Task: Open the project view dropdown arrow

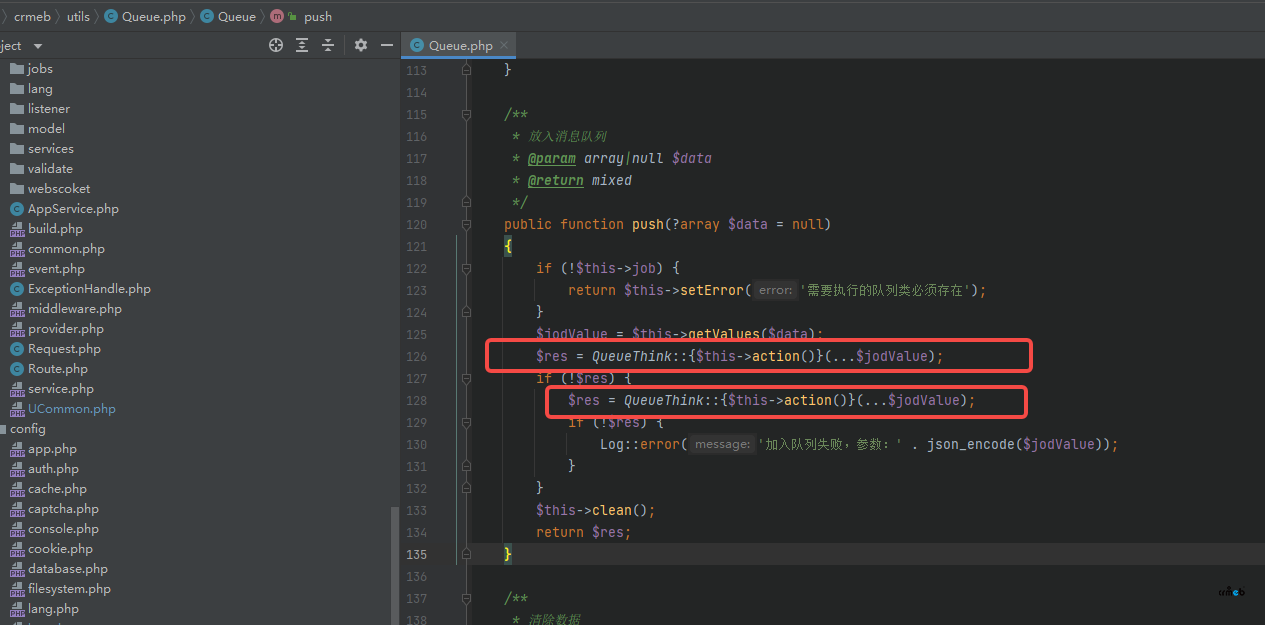Action: click(x=38, y=46)
